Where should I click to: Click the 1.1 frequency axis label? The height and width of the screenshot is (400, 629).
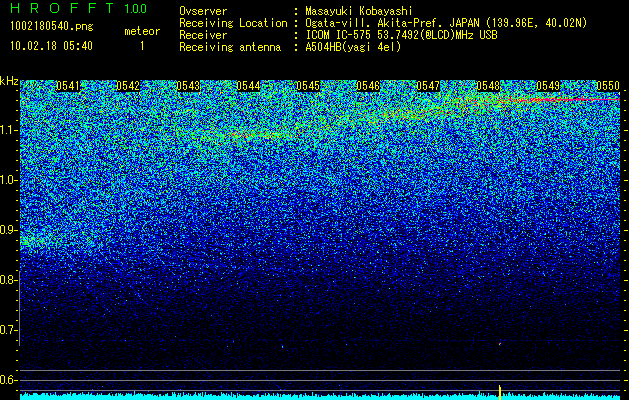pyautogui.click(x=8, y=130)
